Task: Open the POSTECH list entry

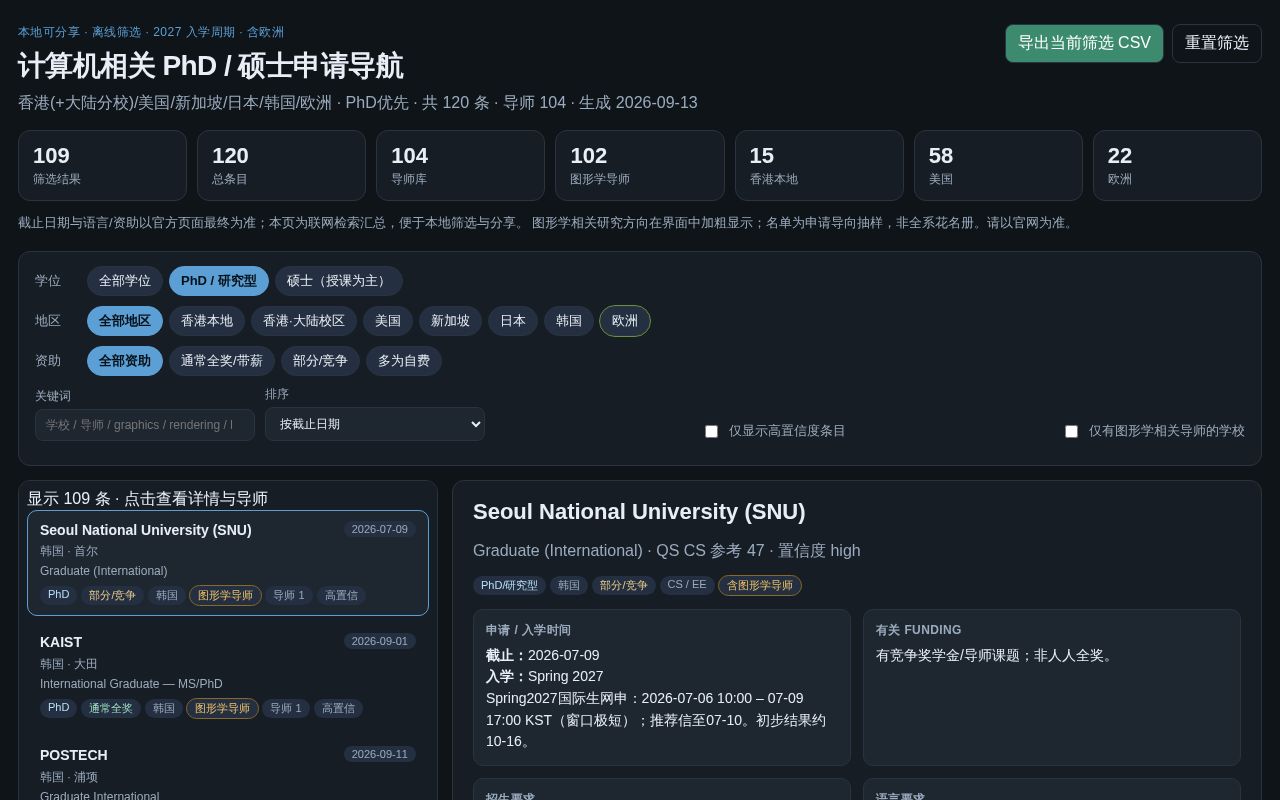Action: 228,770
